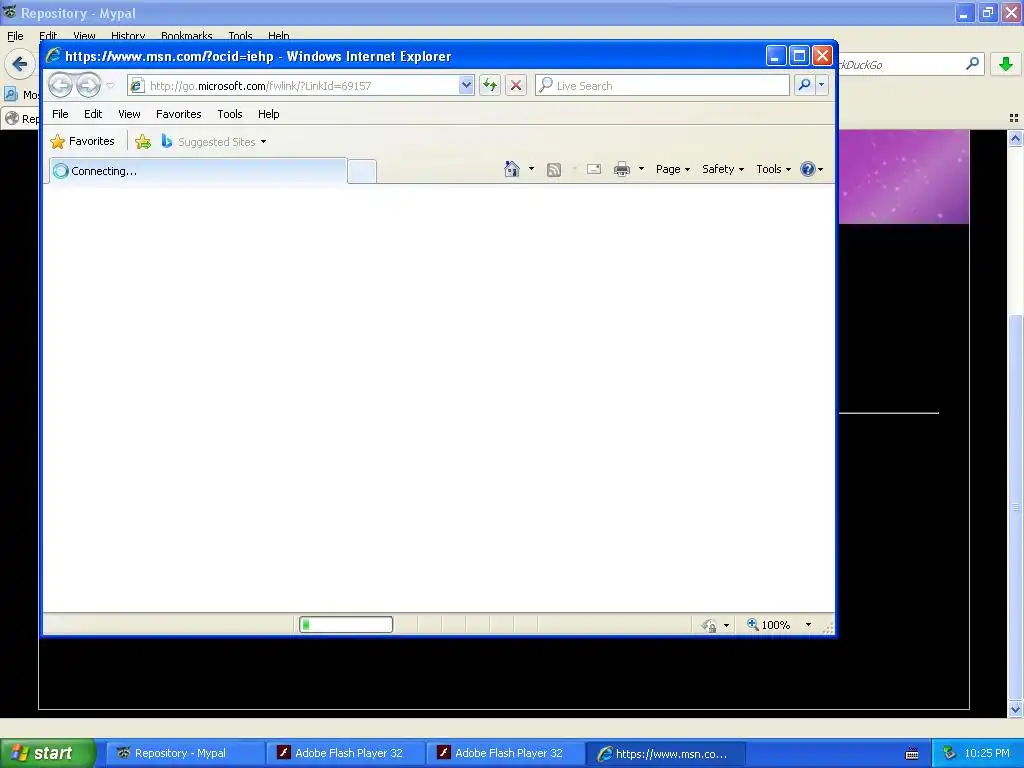Open the Favorites star button
The image size is (1024, 768).
point(82,141)
